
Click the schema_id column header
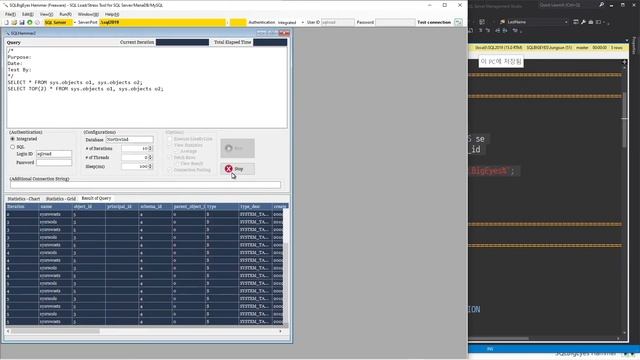pos(156,207)
